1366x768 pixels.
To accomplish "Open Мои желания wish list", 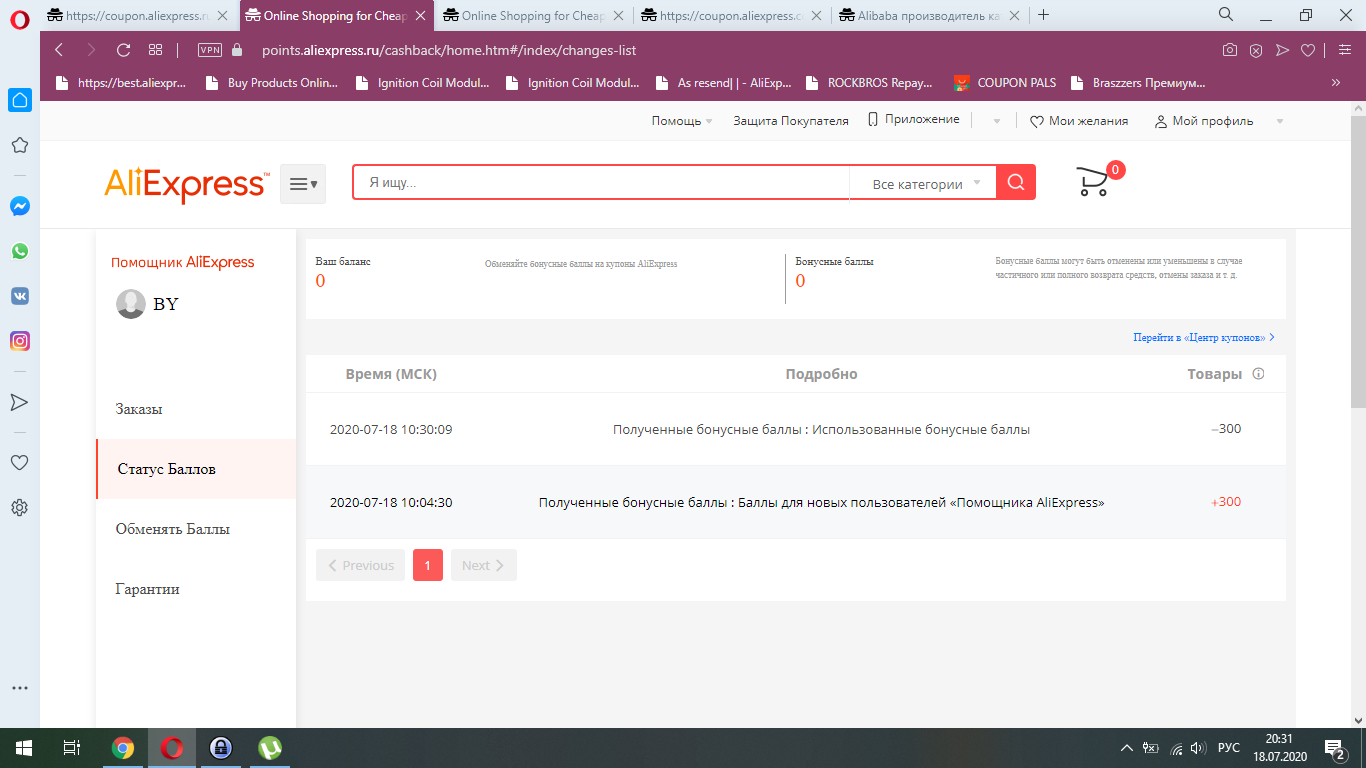I will click(x=1079, y=121).
